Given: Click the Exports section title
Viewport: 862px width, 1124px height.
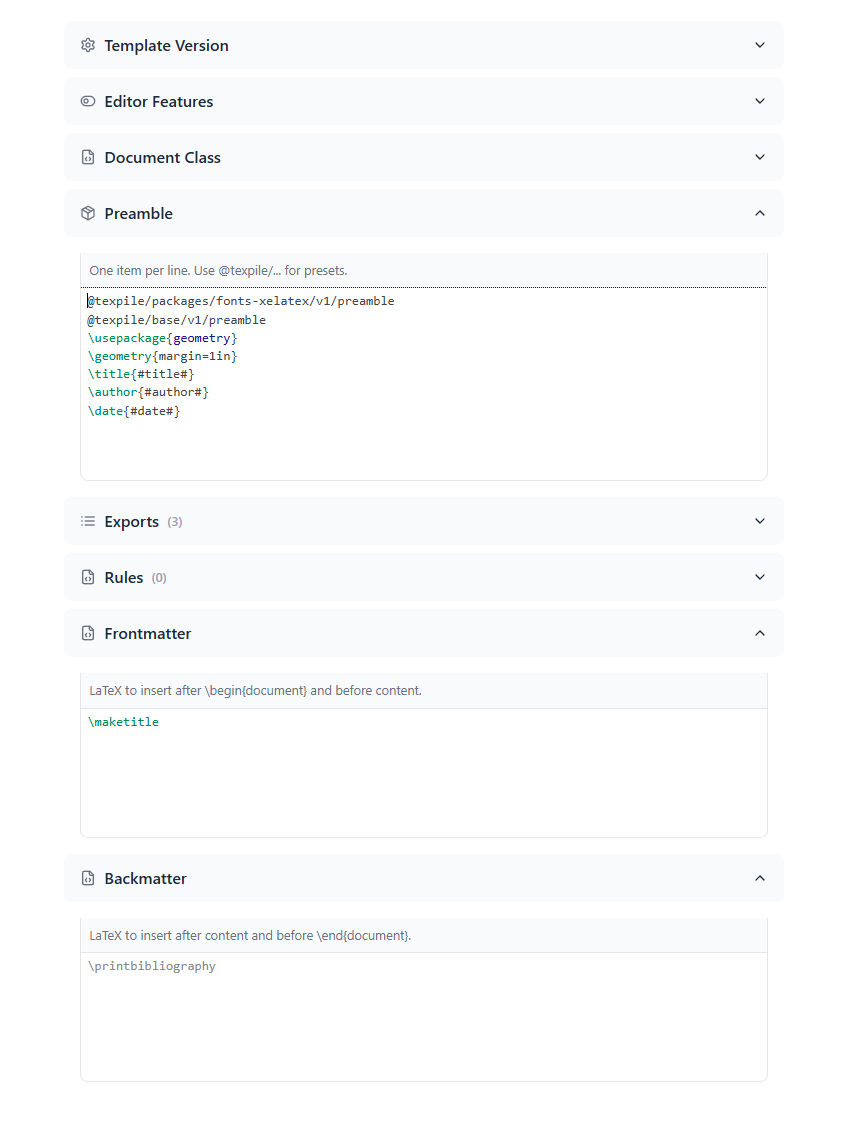Looking at the screenshot, I should pyautogui.click(x=132, y=521).
